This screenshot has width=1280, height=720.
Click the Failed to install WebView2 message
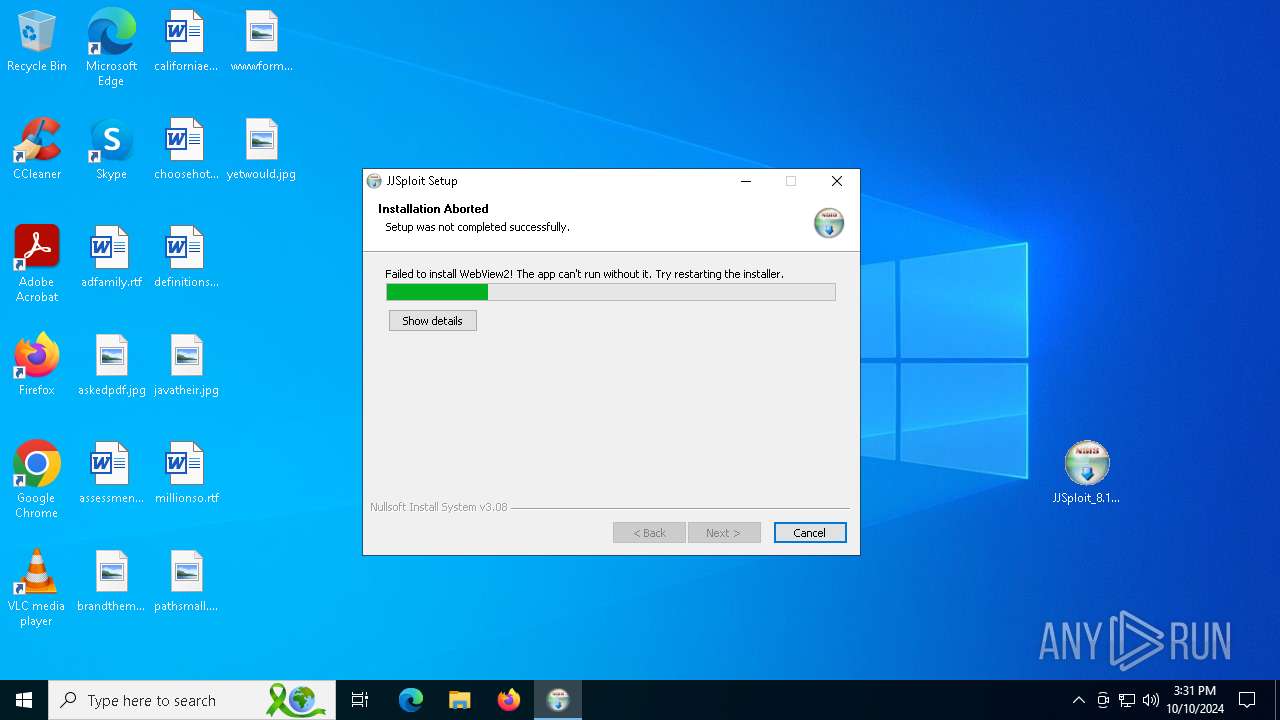point(584,274)
